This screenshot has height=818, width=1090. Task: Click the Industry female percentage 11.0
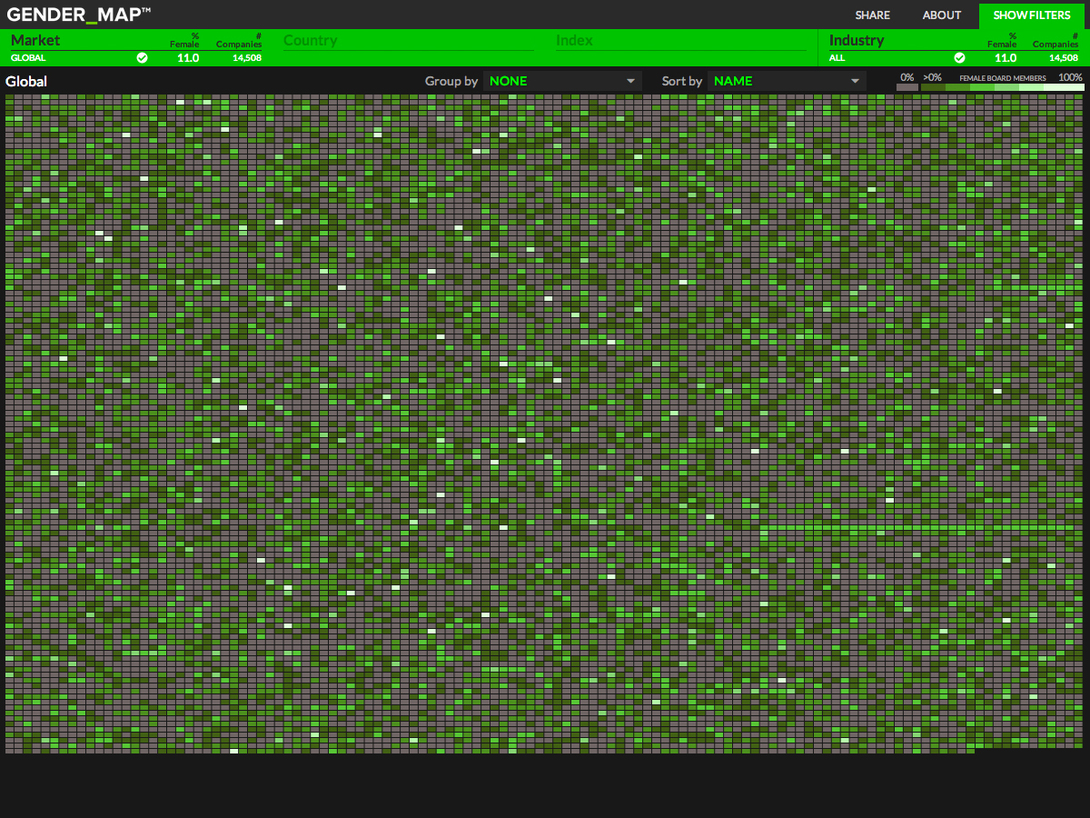point(1005,58)
